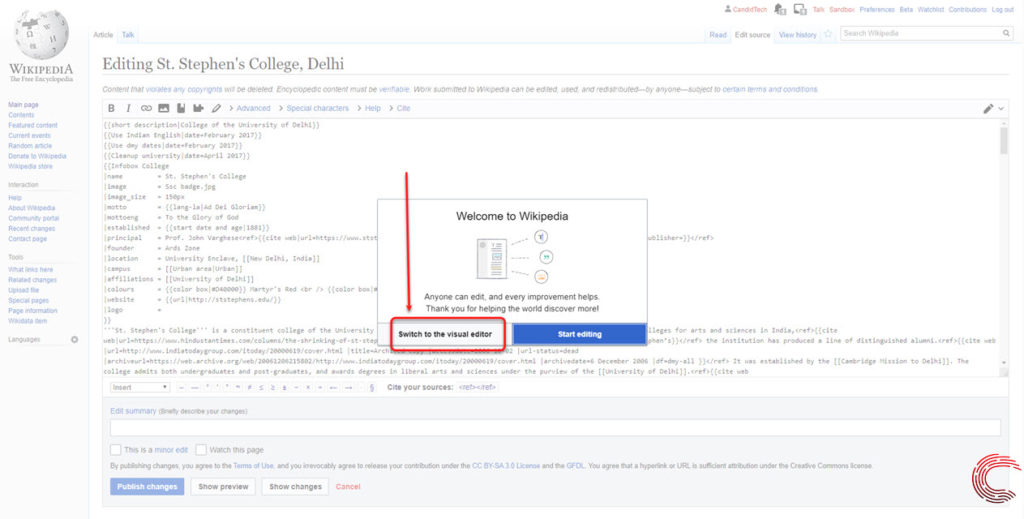The width and height of the screenshot is (1024, 519).
Task: Insert the plus-minus ± character
Action: tap(284, 387)
